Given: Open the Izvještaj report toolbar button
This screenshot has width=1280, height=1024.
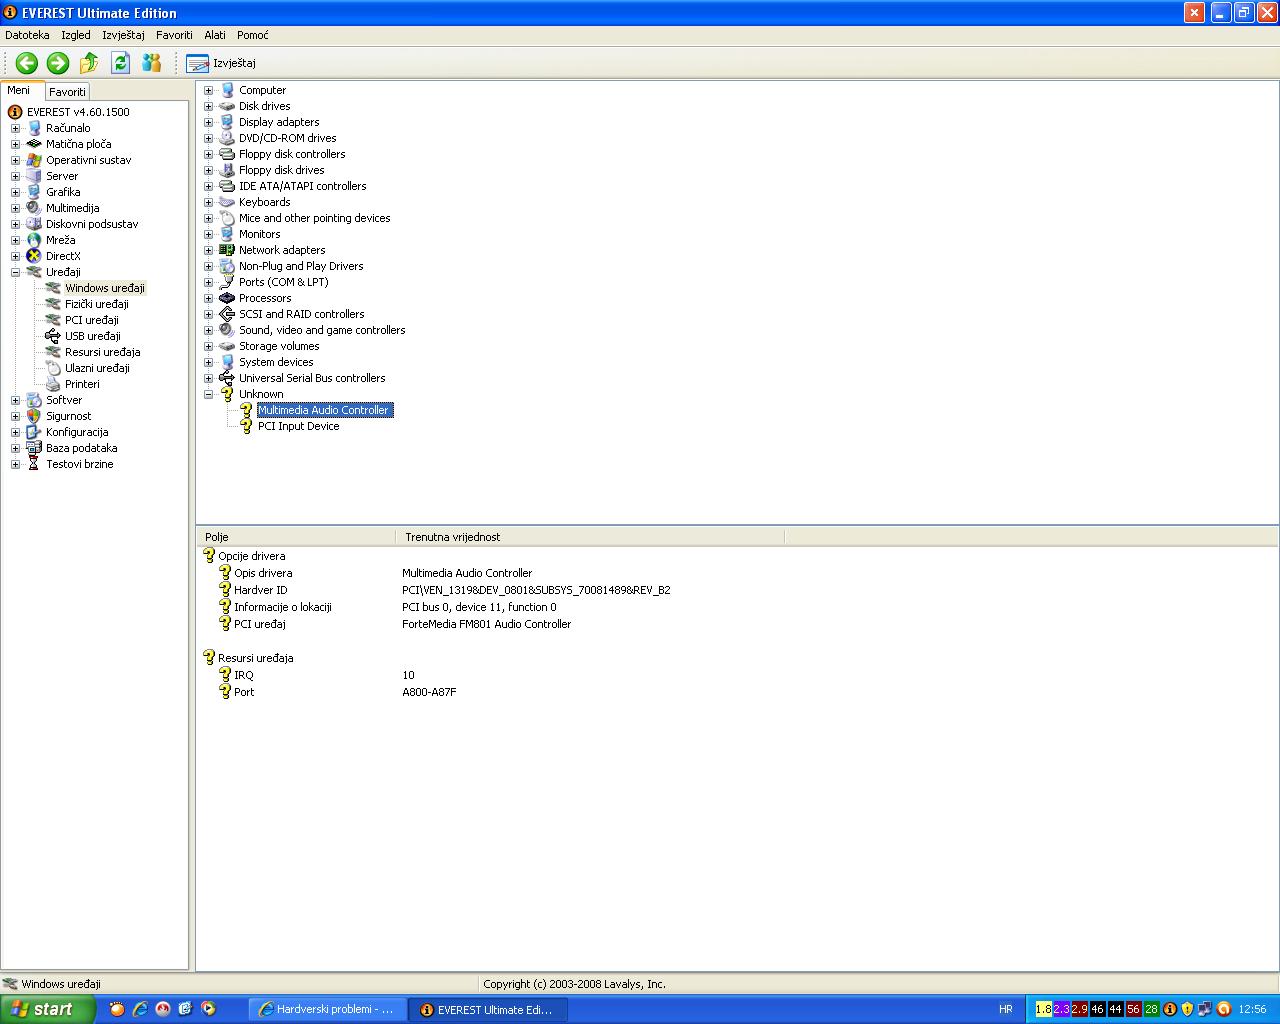Looking at the screenshot, I should 221,63.
